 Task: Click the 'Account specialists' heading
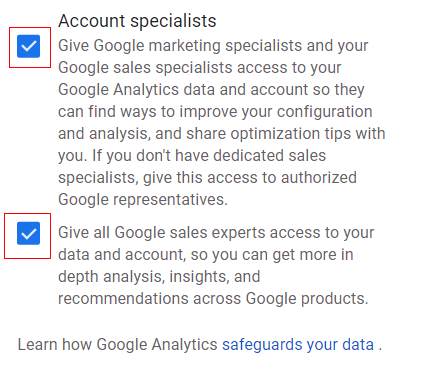click(x=137, y=21)
